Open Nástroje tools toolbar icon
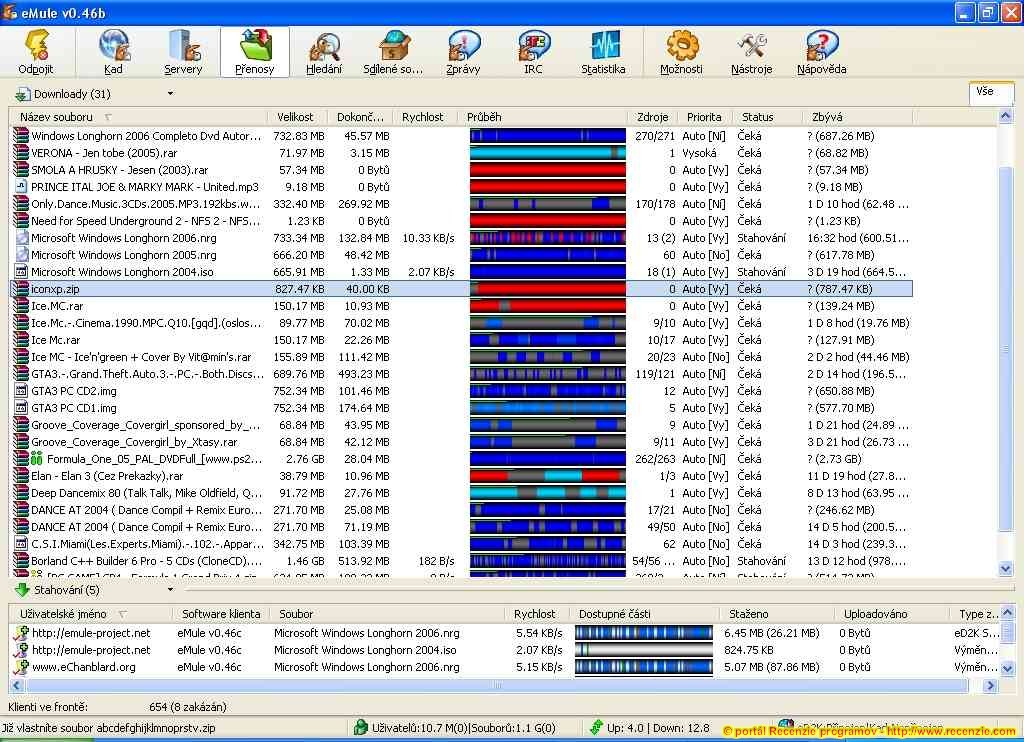 (752, 52)
